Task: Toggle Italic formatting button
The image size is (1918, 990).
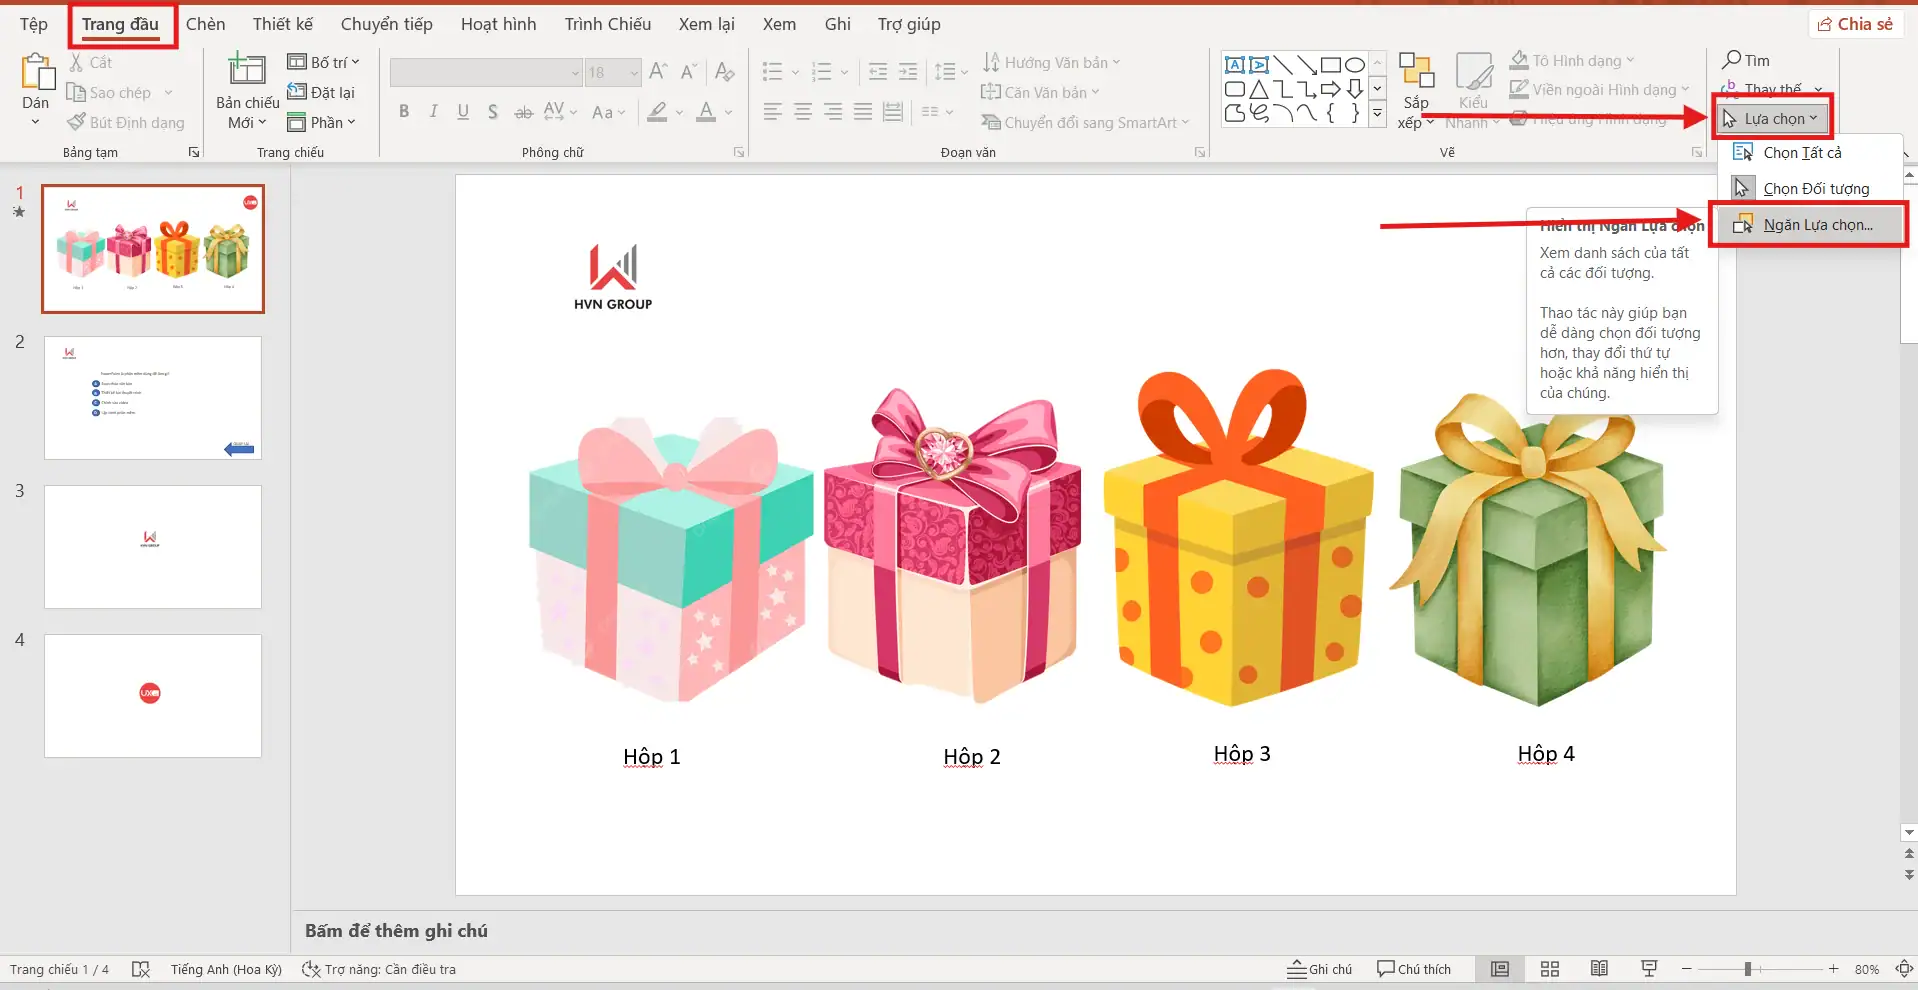Action: coord(433,112)
